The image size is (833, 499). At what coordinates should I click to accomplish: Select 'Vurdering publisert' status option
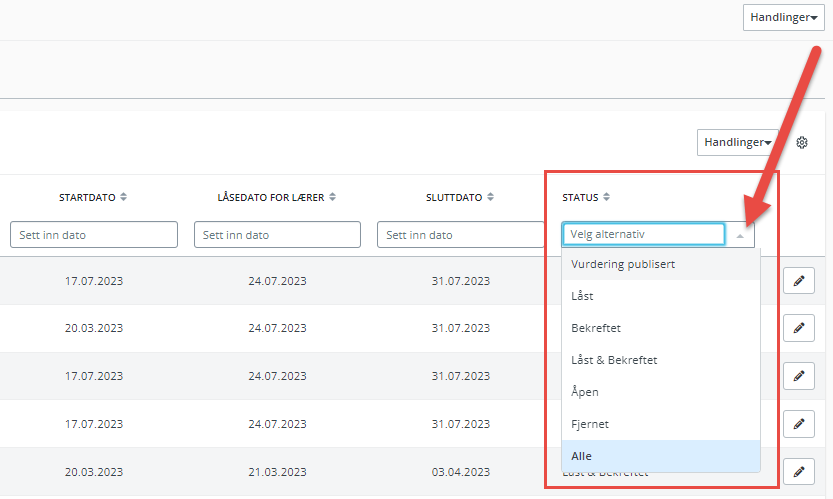(x=661, y=264)
